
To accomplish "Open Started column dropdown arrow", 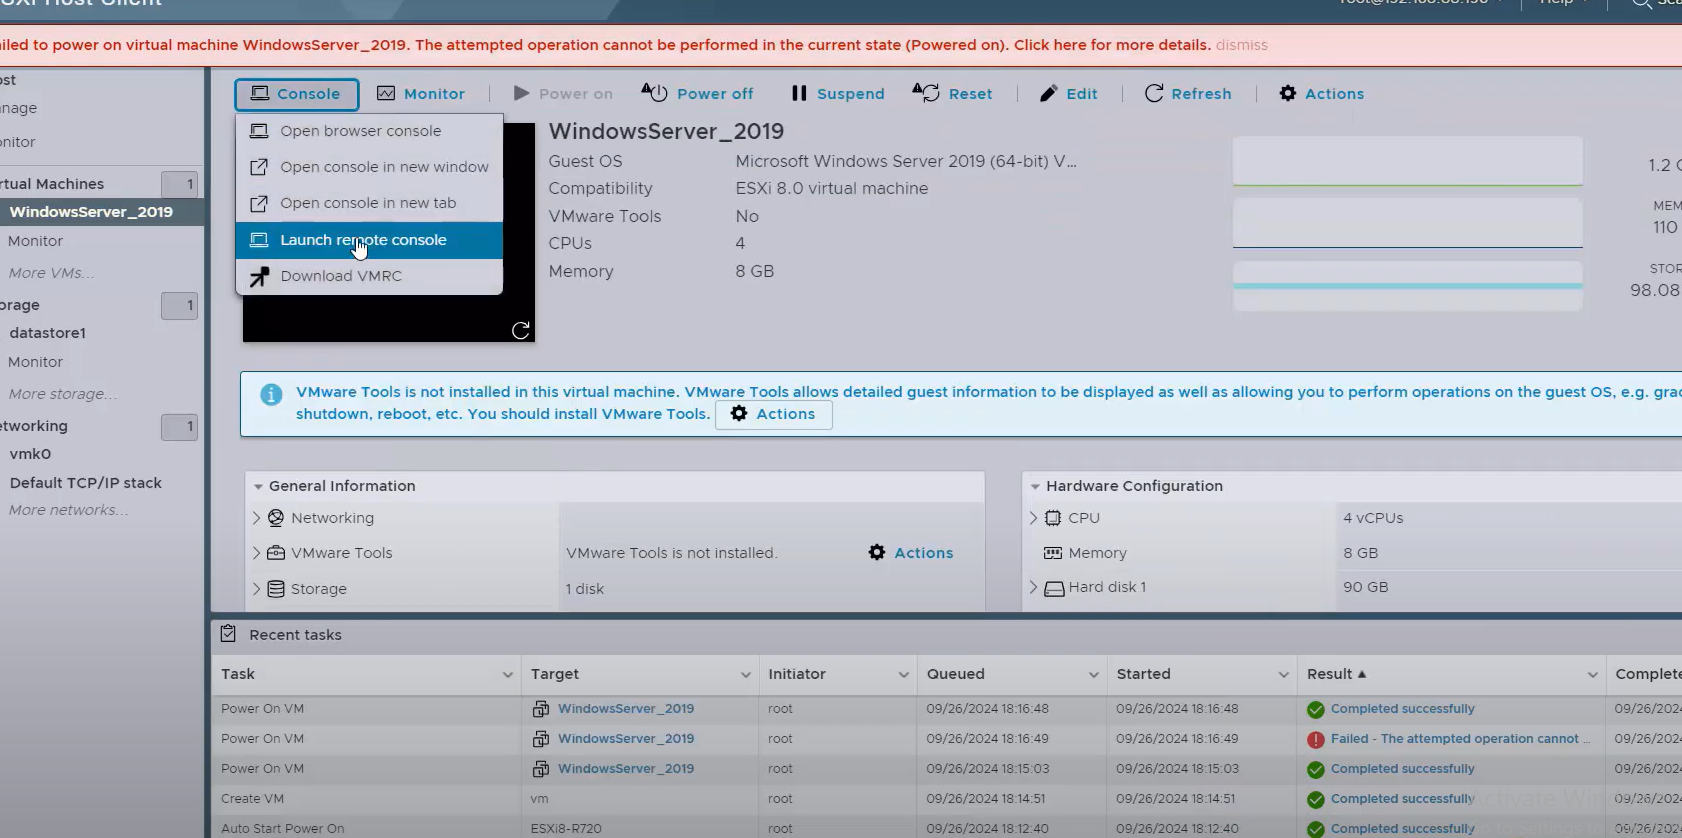I will point(1284,675).
